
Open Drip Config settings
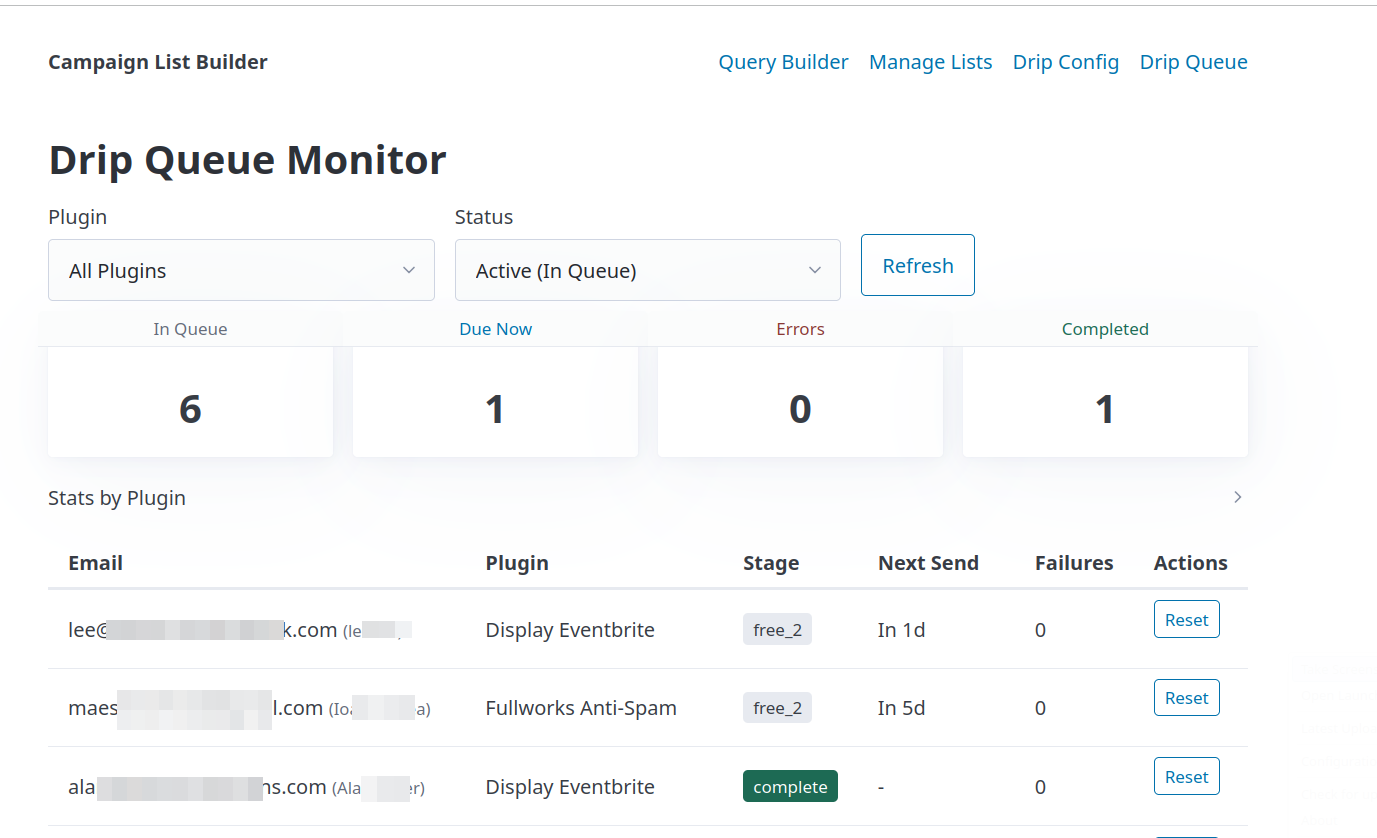coord(1065,61)
